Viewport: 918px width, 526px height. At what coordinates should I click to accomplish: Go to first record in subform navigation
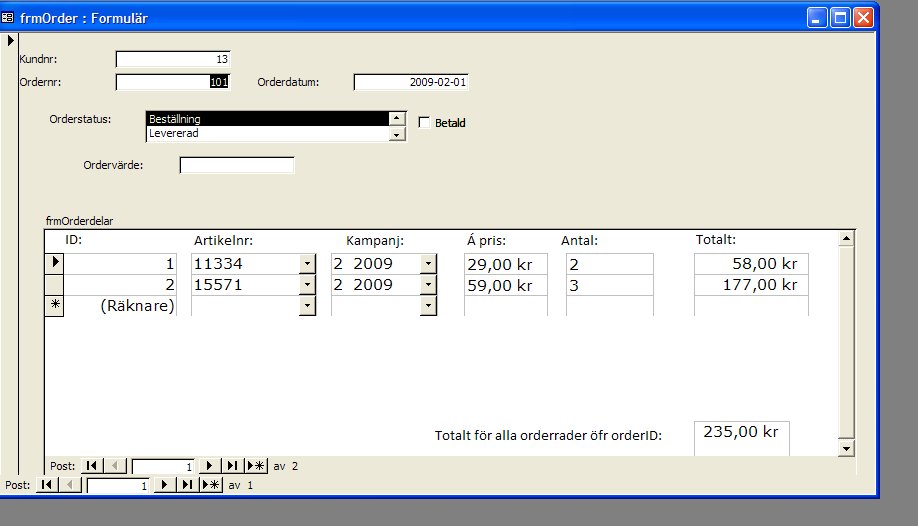coord(91,466)
